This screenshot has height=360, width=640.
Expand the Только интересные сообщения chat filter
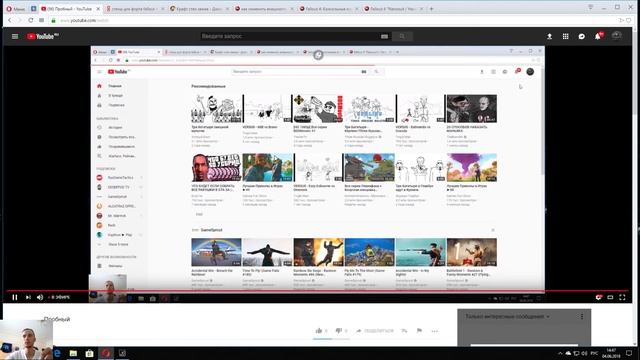[507, 316]
